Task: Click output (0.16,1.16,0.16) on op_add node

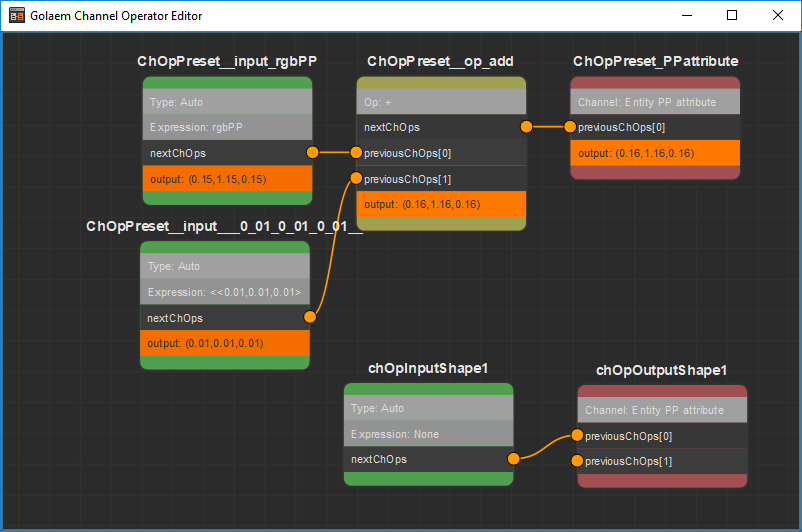Action: [x=441, y=204]
